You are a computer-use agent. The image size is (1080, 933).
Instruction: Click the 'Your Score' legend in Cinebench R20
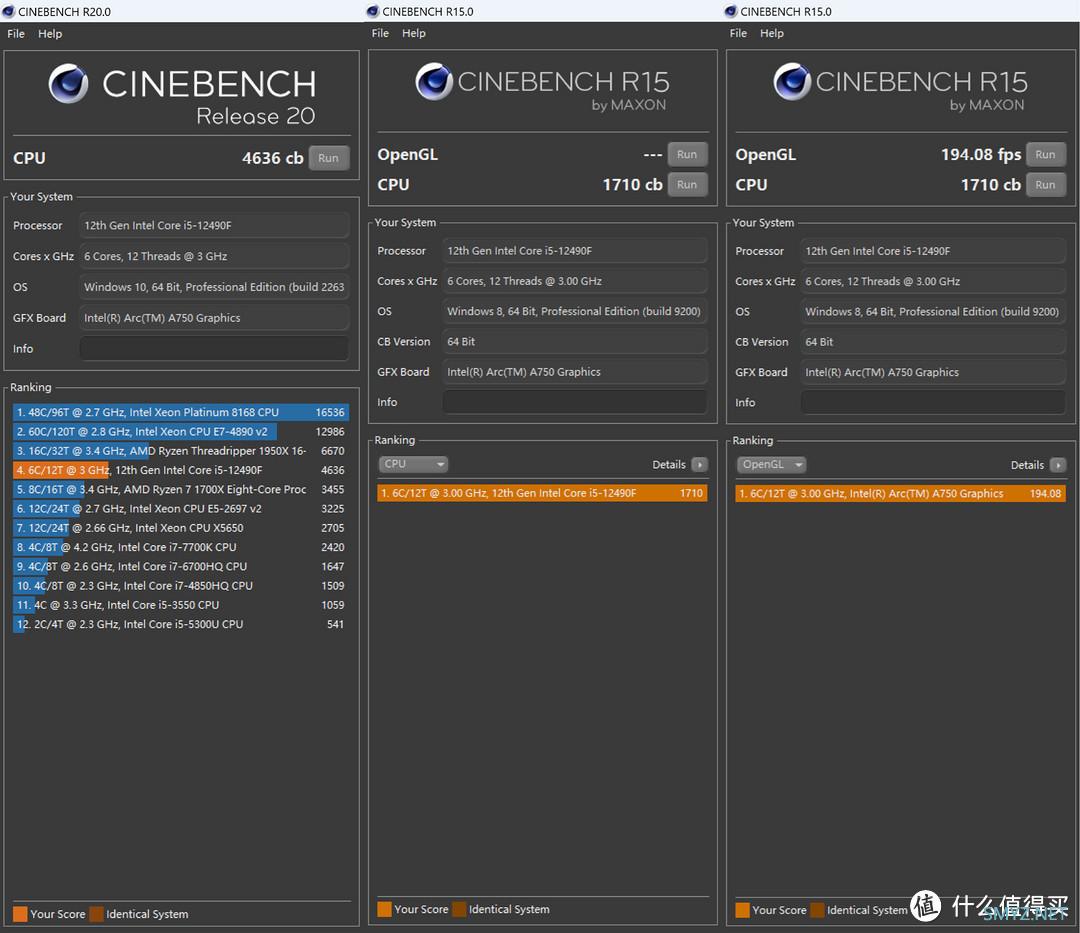[50, 914]
